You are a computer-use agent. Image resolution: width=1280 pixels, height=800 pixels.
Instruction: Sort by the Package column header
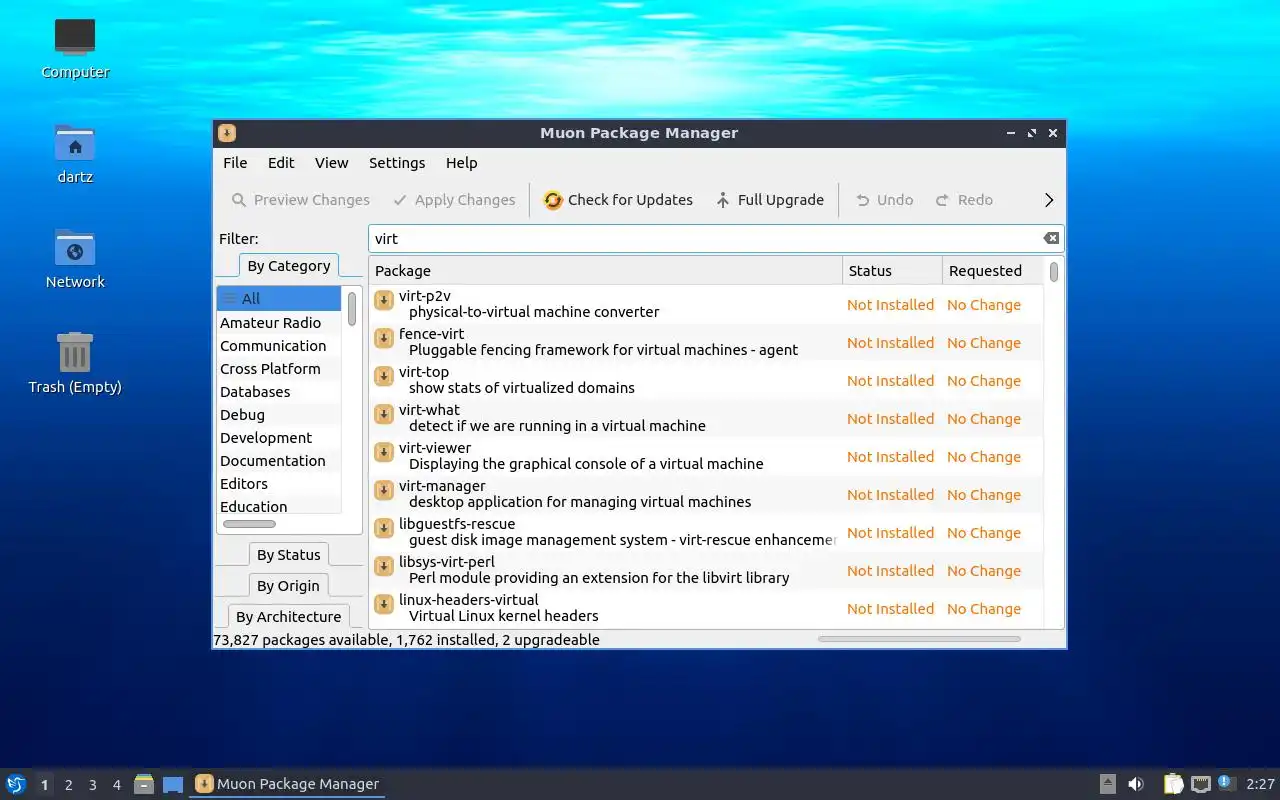pos(606,271)
